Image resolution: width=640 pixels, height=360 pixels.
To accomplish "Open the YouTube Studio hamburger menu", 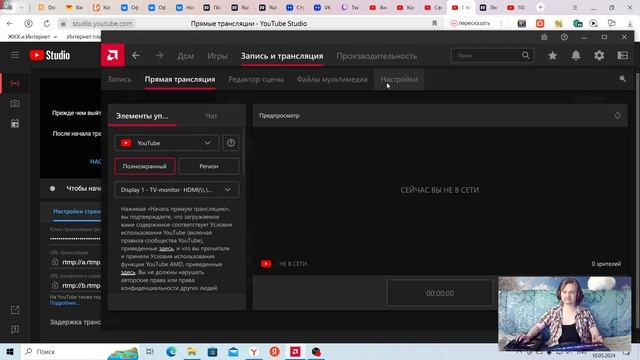I will (x=15, y=55).
